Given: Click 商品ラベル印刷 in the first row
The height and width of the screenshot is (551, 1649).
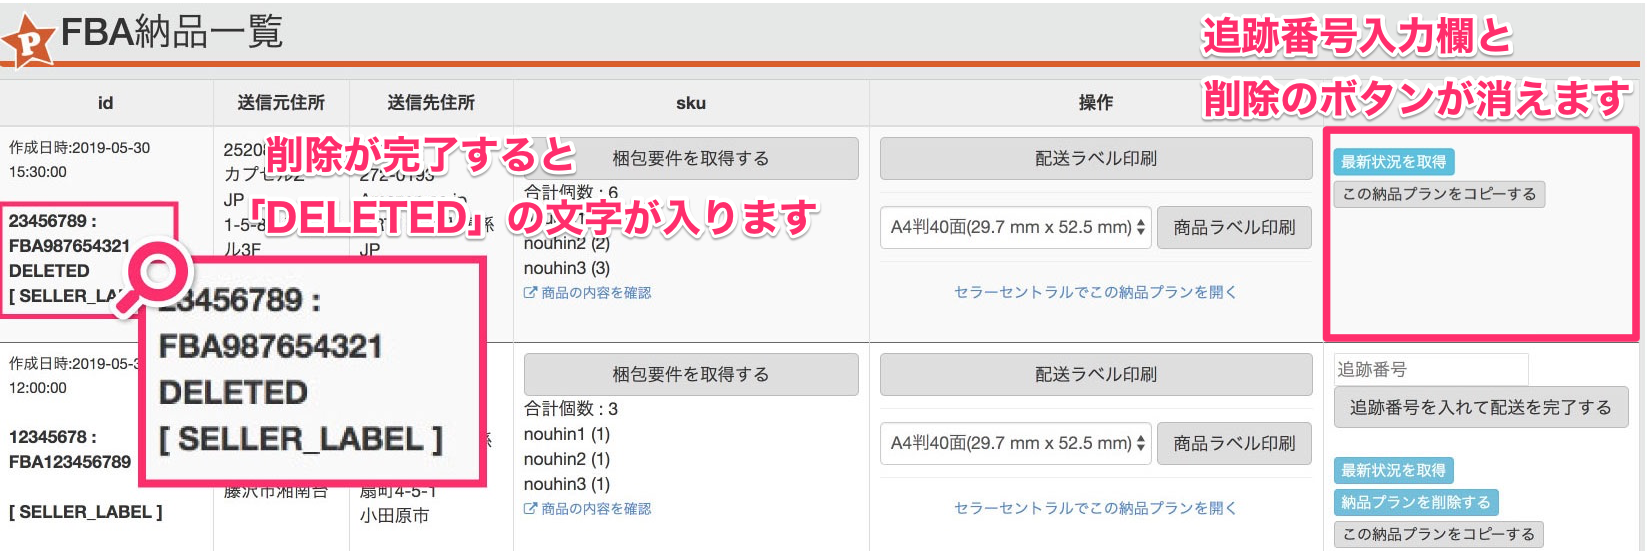Looking at the screenshot, I should click(1234, 227).
